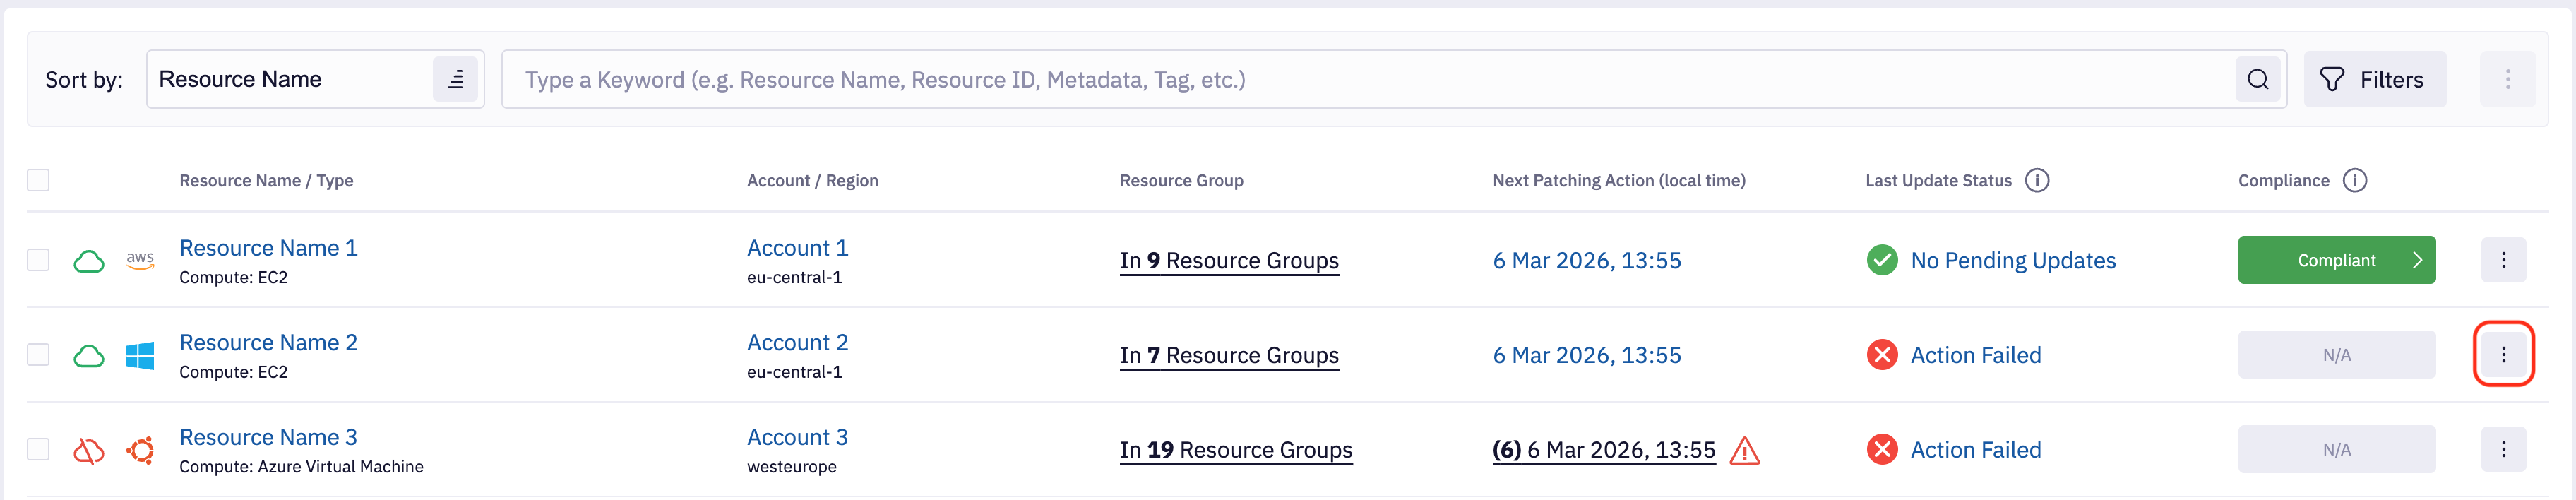2576x500 pixels.
Task: Check the Resource Name 3 row checkbox
Action: click(38, 449)
